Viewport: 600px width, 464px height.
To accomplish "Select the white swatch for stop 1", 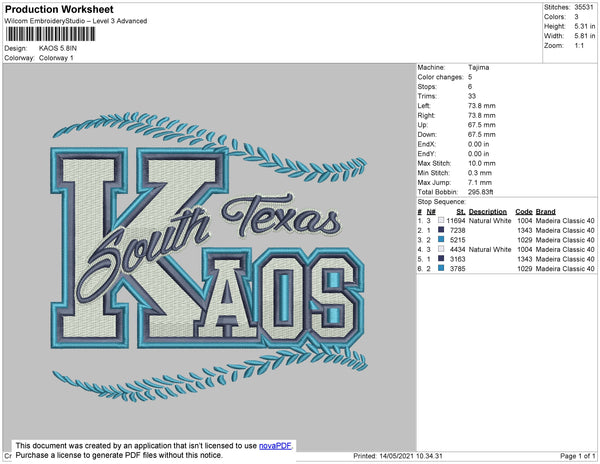I will (441, 221).
